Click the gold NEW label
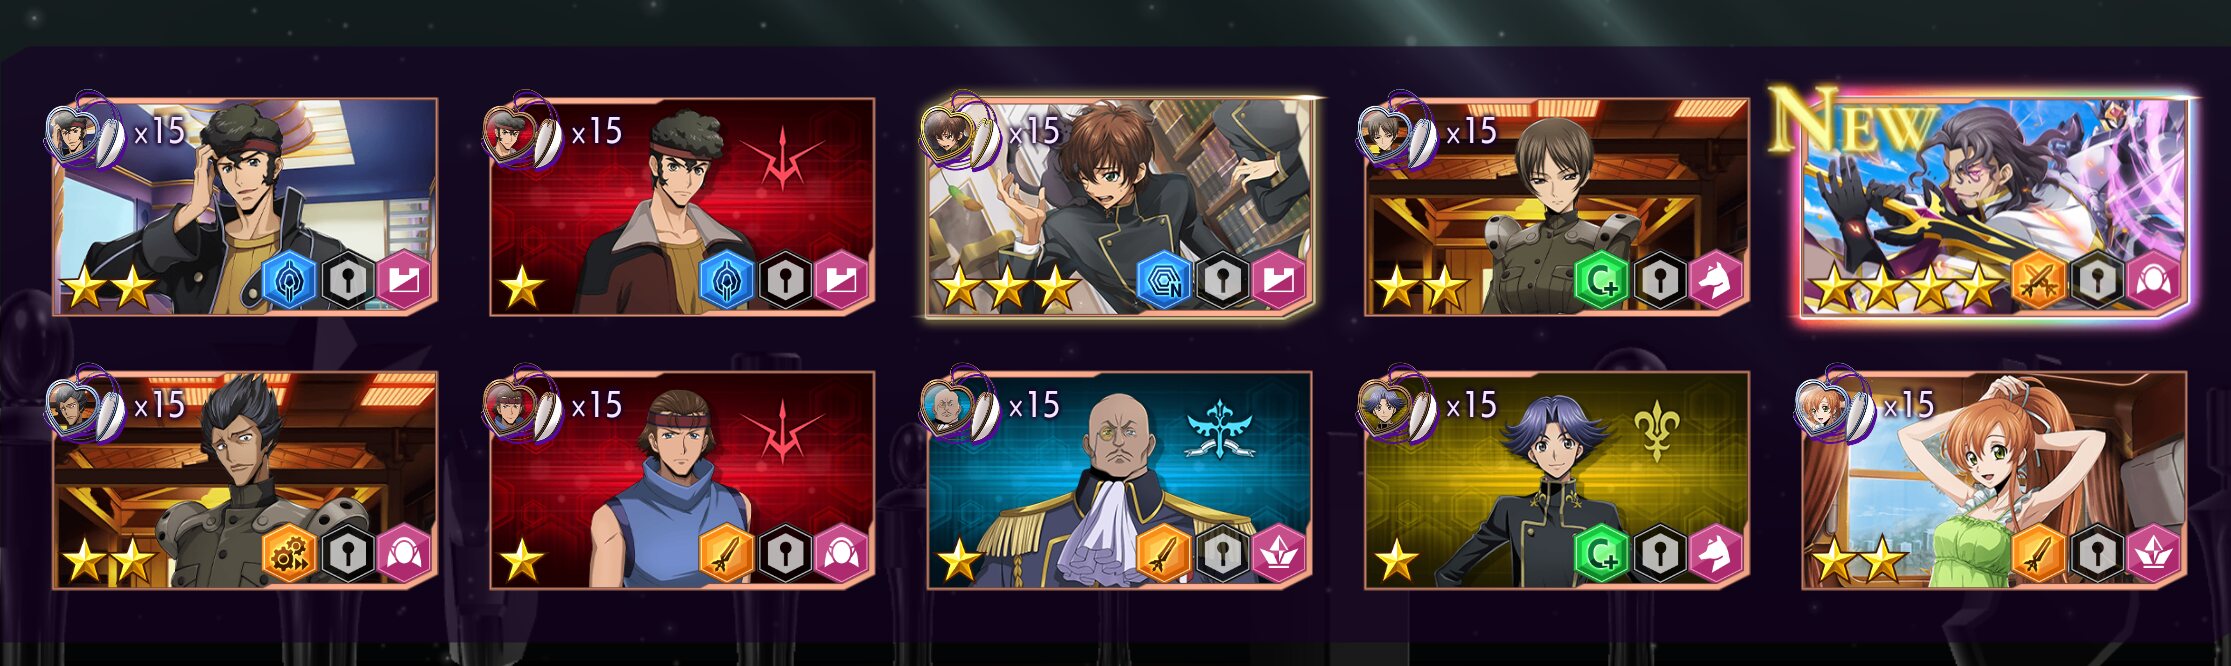Image resolution: width=2231 pixels, height=666 pixels. [1850, 120]
